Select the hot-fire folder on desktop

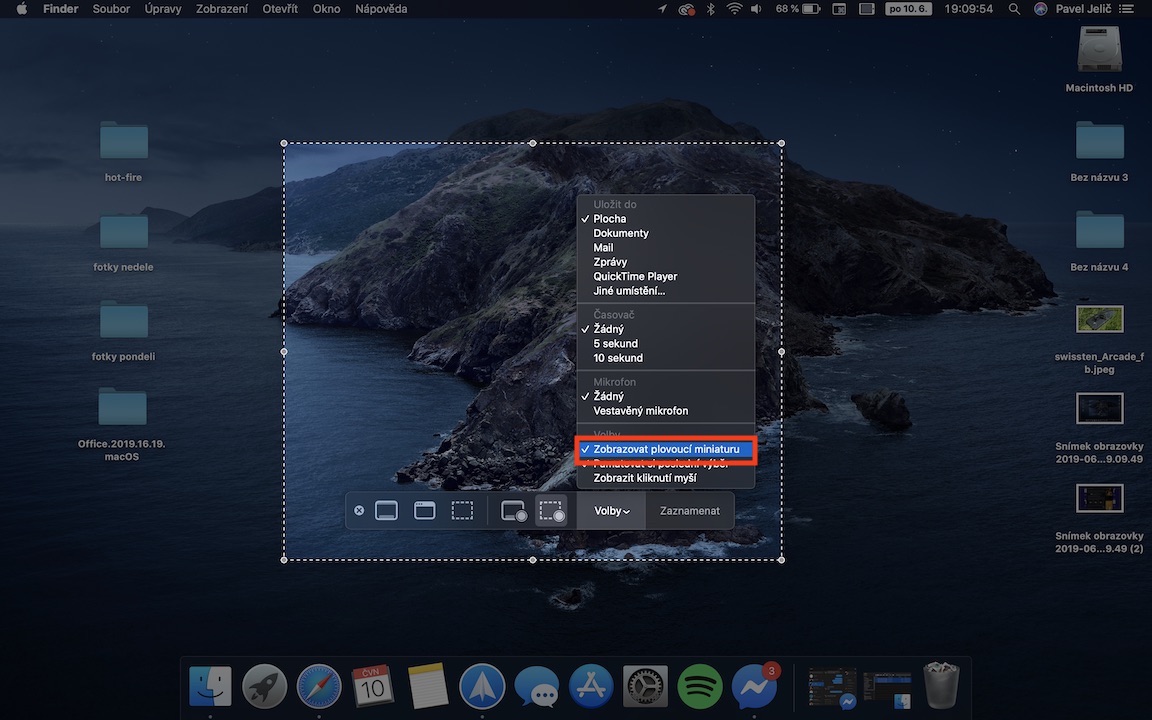coord(124,142)
